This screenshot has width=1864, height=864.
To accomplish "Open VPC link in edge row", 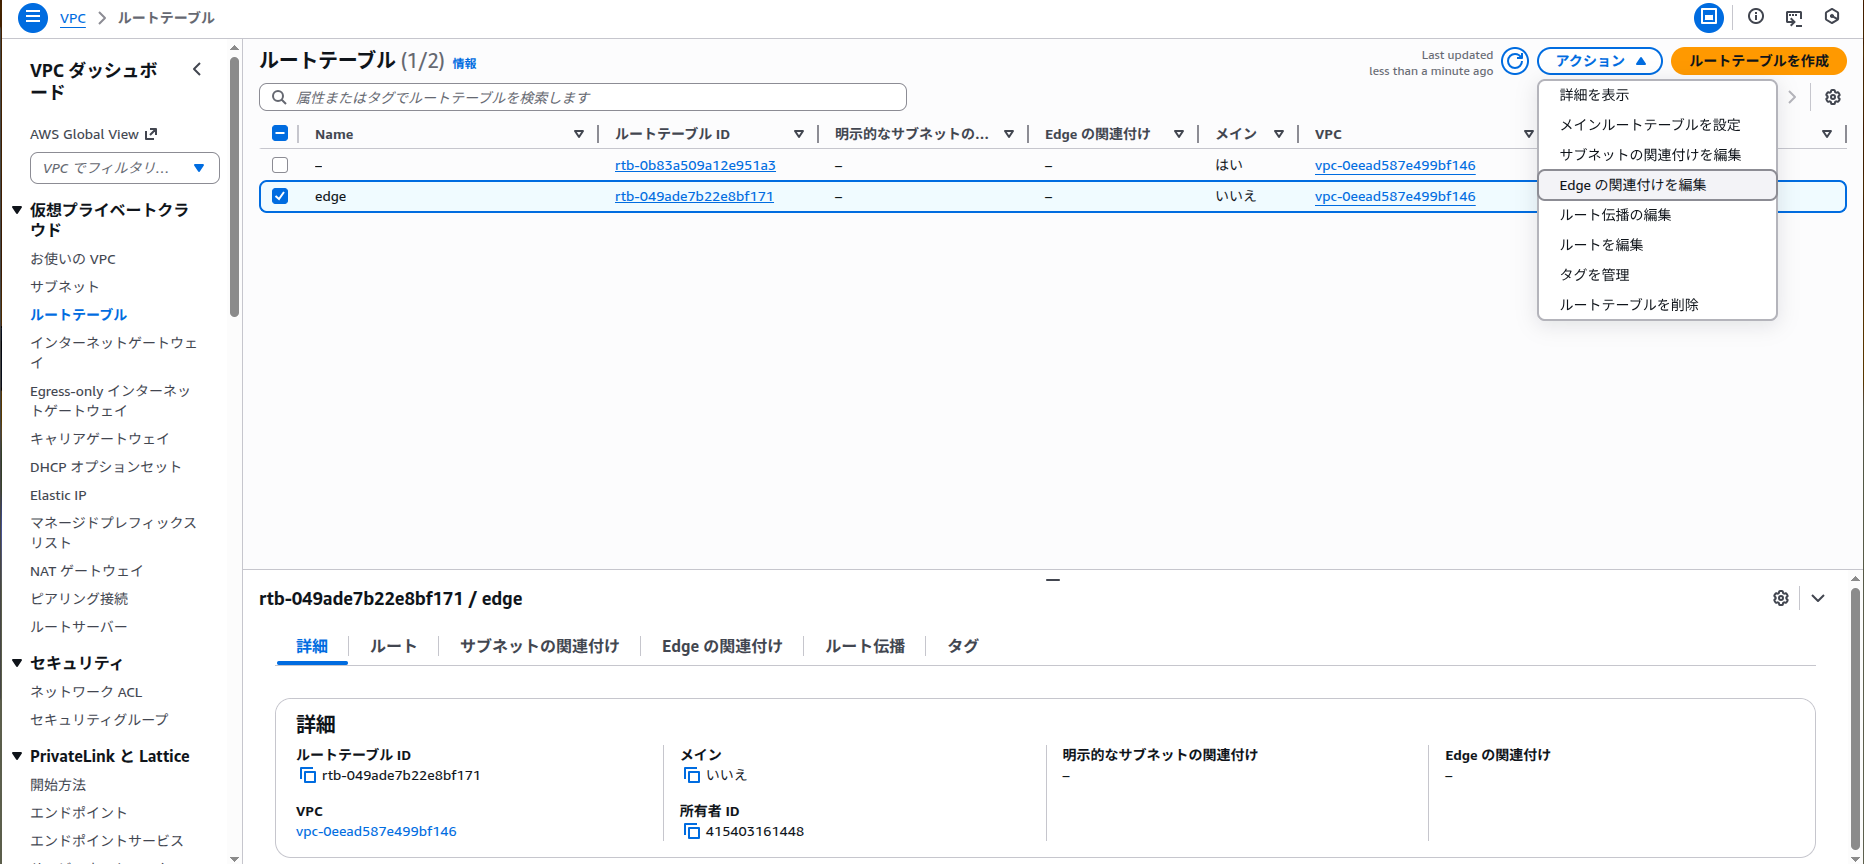I will (1395, 196).
